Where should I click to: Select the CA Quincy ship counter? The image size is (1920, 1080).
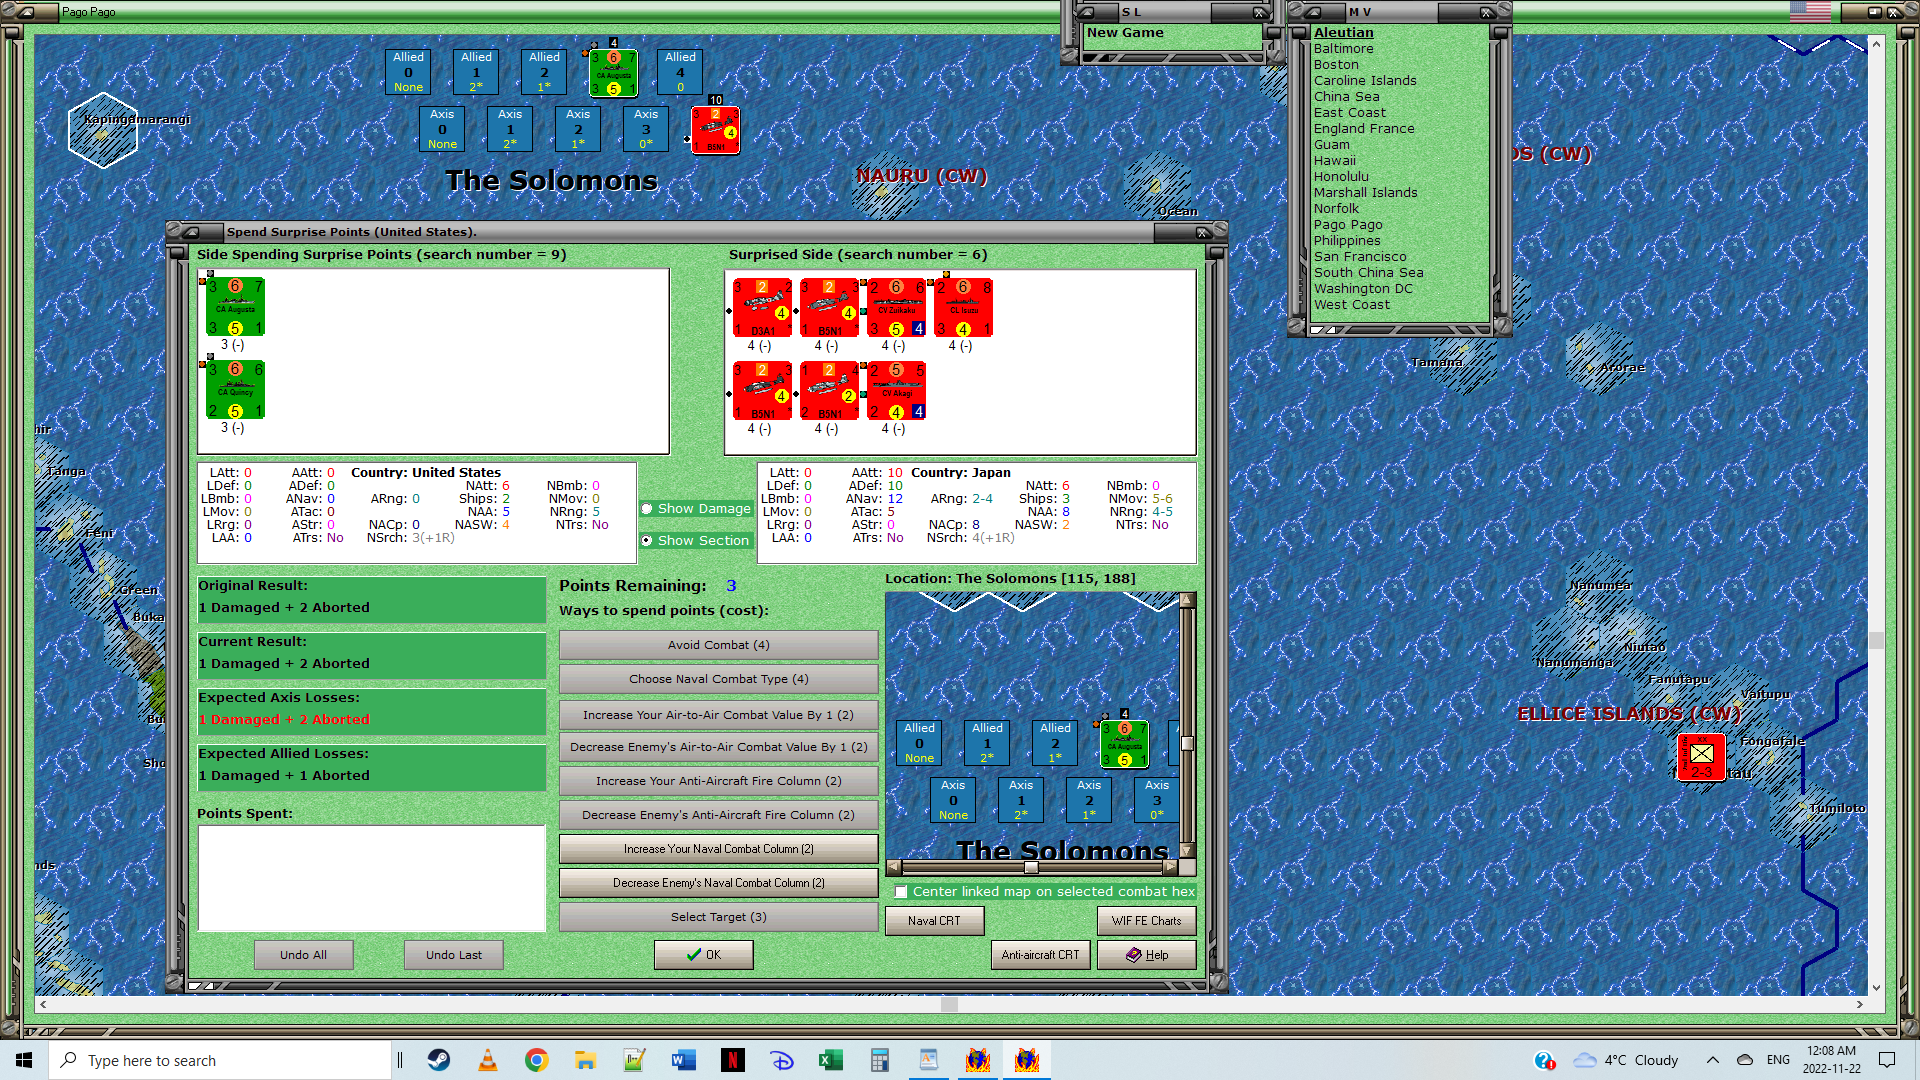tap(235, 390)
